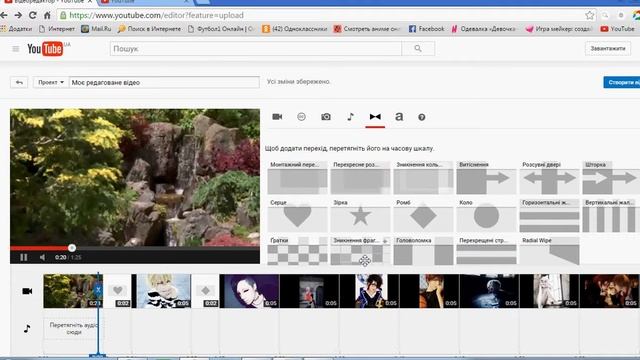Select the Зникнення кольору transition
The height and width of the screenshot is (360, 640).
[423, 178]
